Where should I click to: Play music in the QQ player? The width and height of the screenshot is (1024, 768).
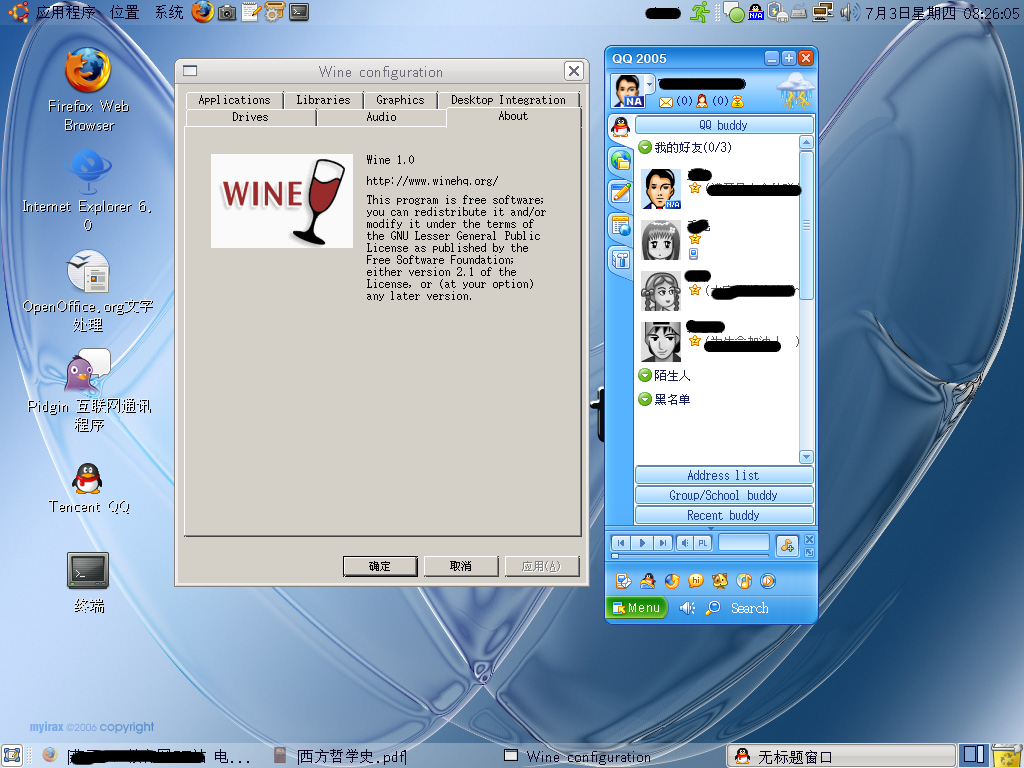click(x=642, y=543)
